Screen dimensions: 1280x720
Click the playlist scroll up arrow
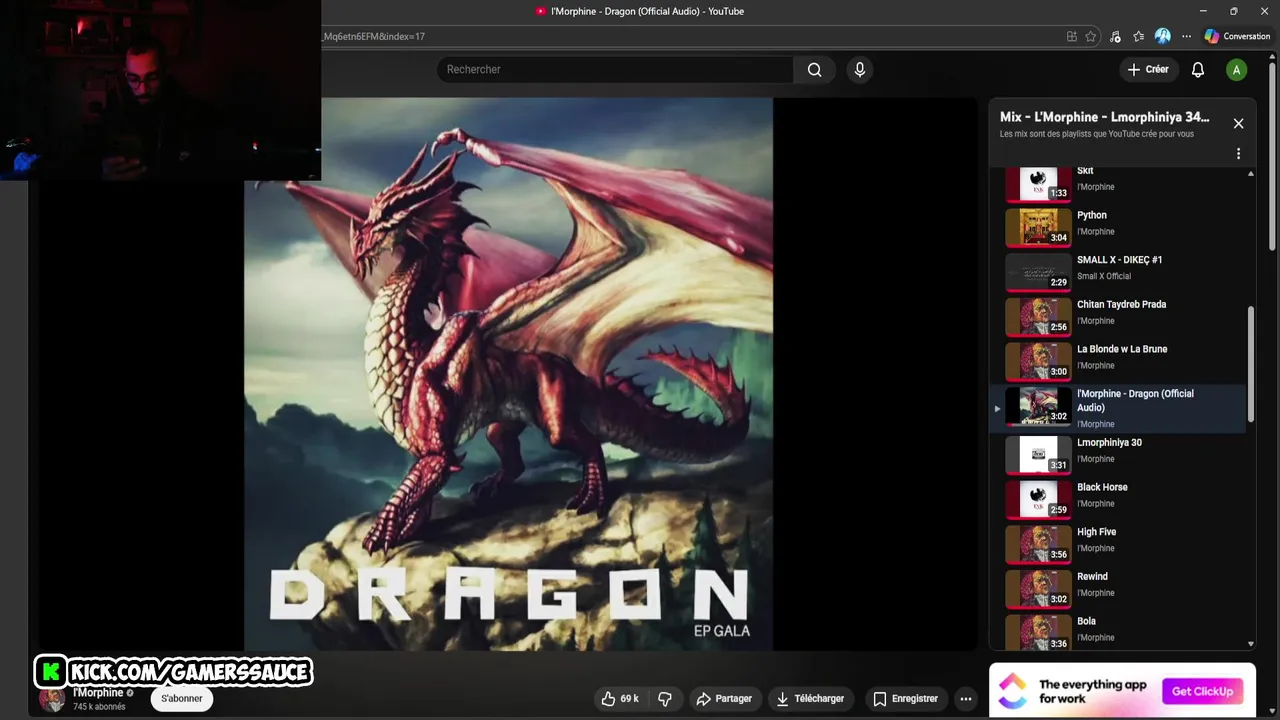1251,173
